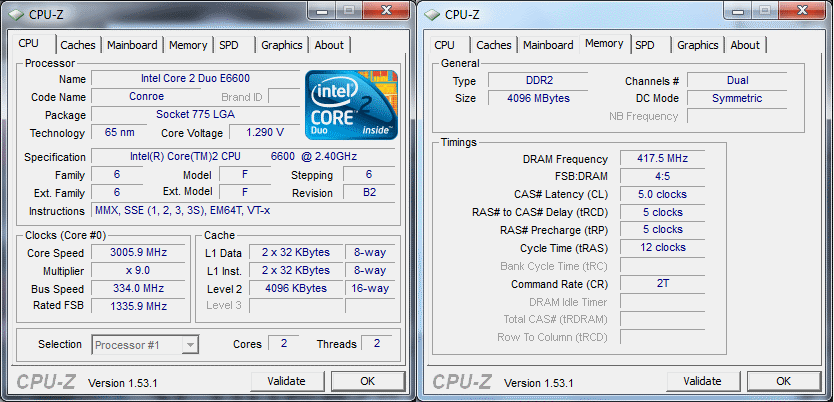Image resolution: width=834 pixels, height=402 pixels.
Task: Click OK in the right CPU-Z window
Action: 783,381
